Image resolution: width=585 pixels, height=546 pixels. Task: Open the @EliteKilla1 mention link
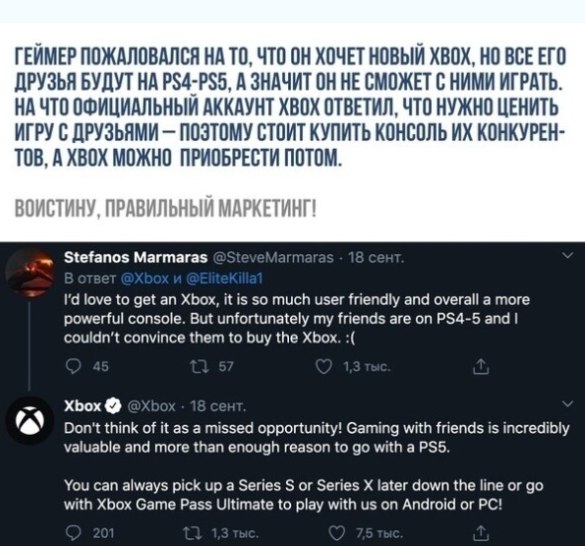pos(225,278)
